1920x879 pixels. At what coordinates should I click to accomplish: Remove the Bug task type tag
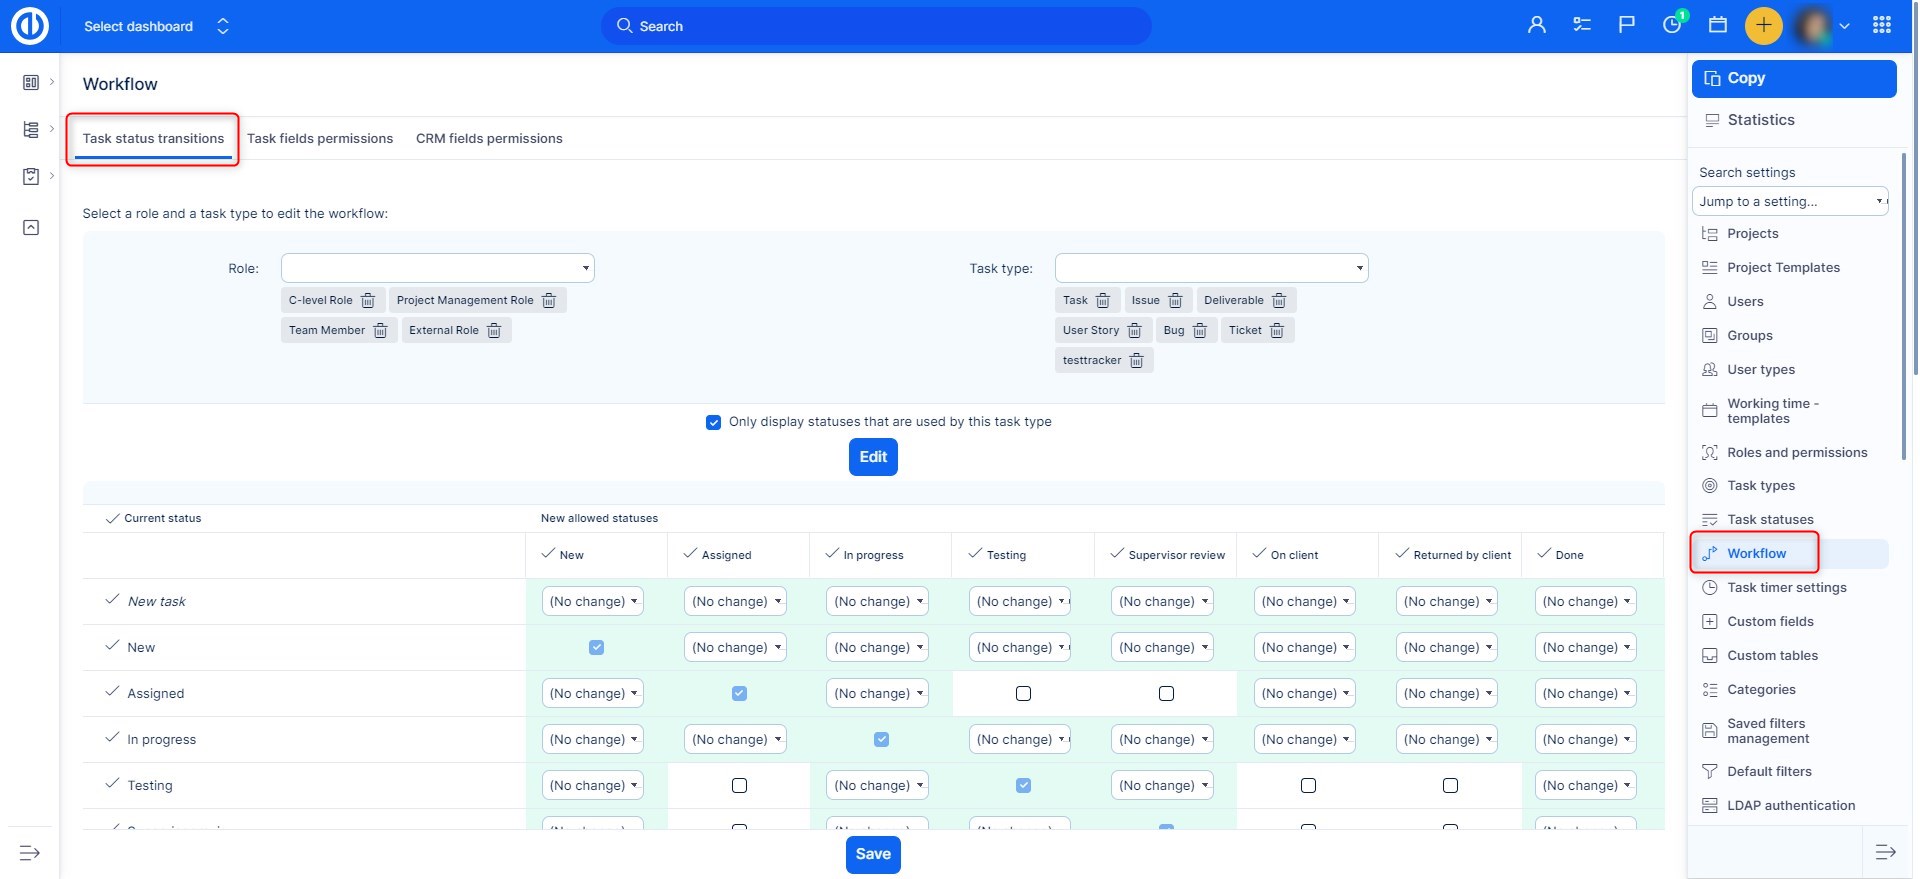tap(1200, 331)
